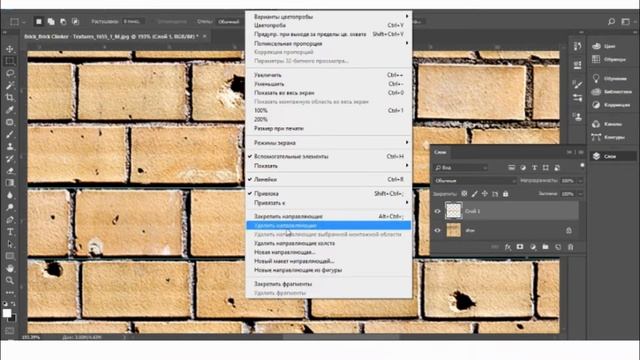Screen dimensions: 640x360
Task: Expand Варианты цветопробы submenu
Action: (329, 17)
